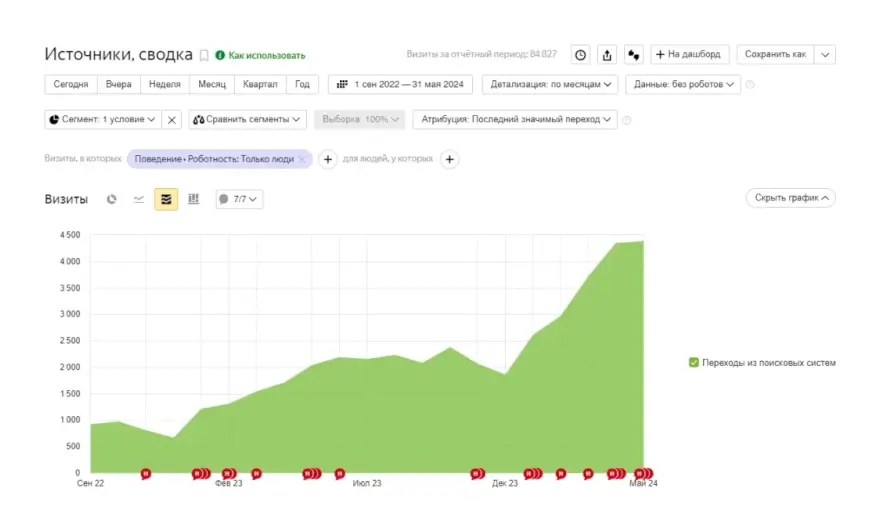Screen dimensions: 880x532
Task: Expand the 'Данные: без роботов' dropdown
Action: click(684, 85)
